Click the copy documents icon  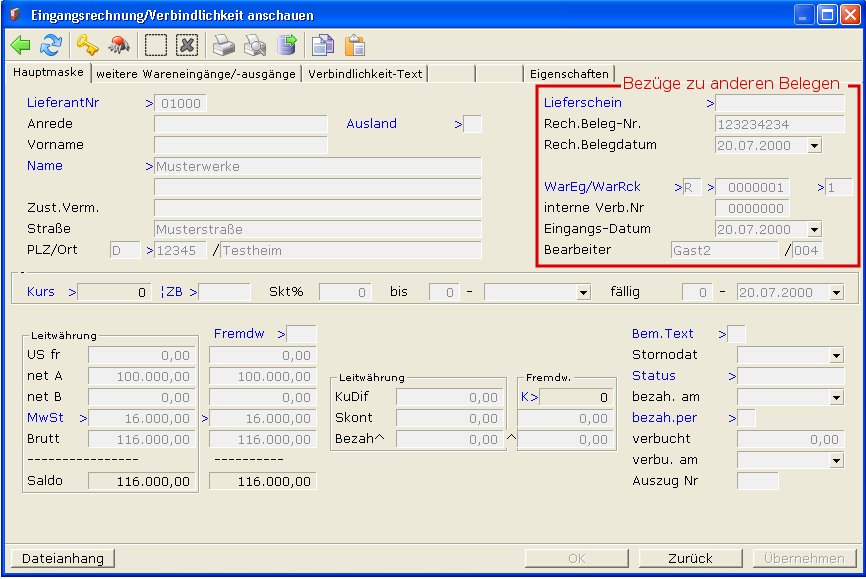coord(322,45)
